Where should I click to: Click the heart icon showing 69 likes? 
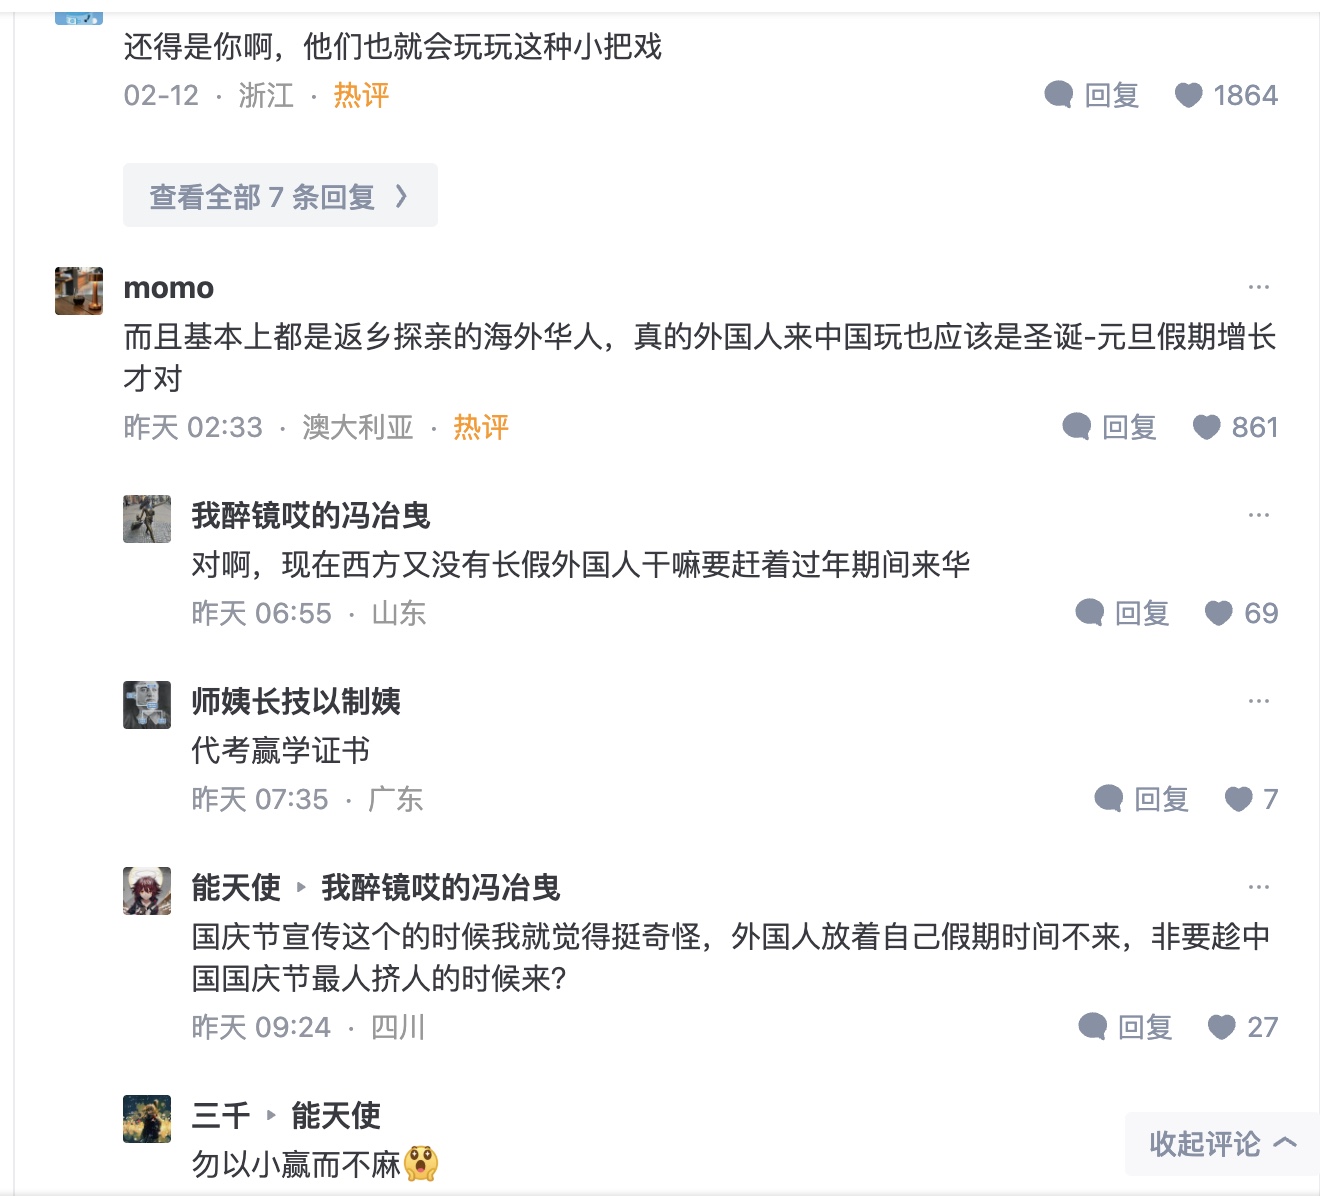(x=1218, y=613)
